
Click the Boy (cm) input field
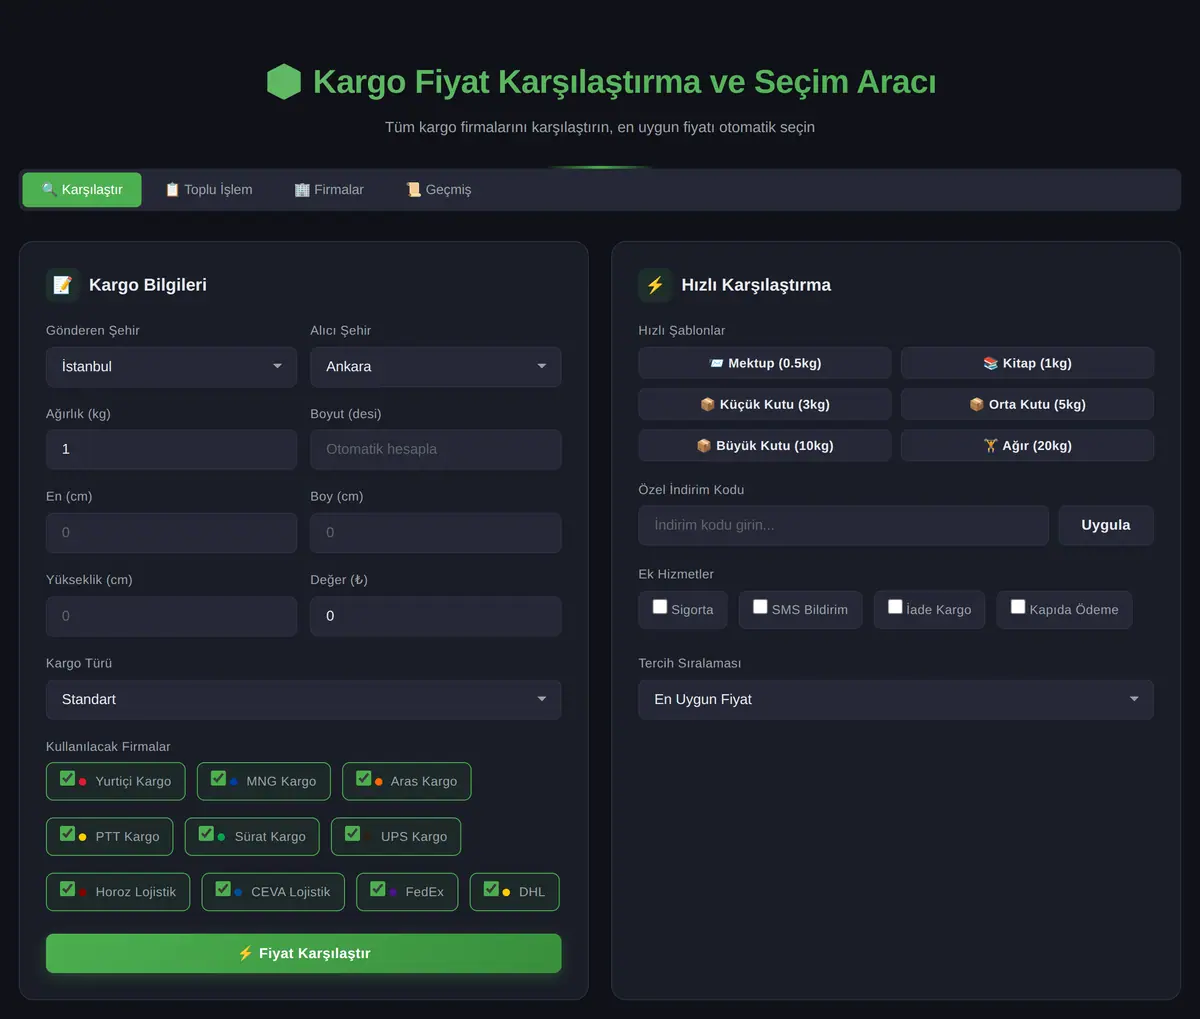pos(435,533)
